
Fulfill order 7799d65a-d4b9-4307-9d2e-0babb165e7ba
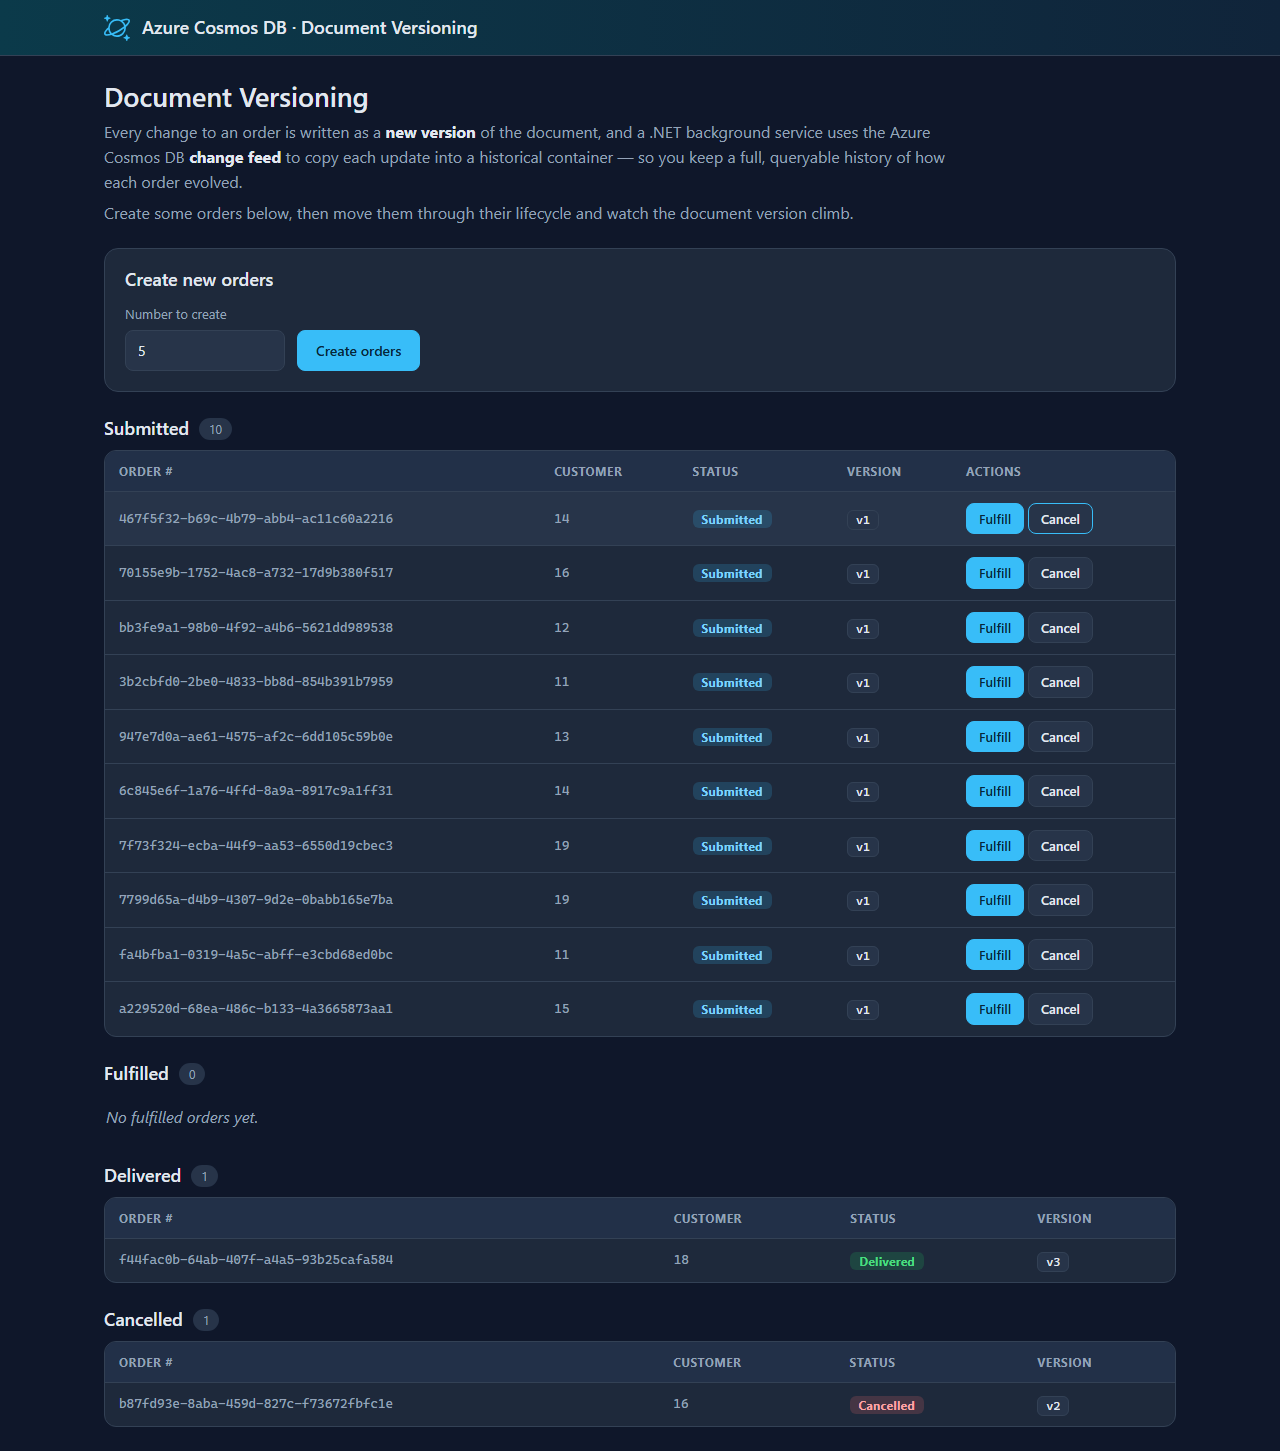[x=995, y=900]
